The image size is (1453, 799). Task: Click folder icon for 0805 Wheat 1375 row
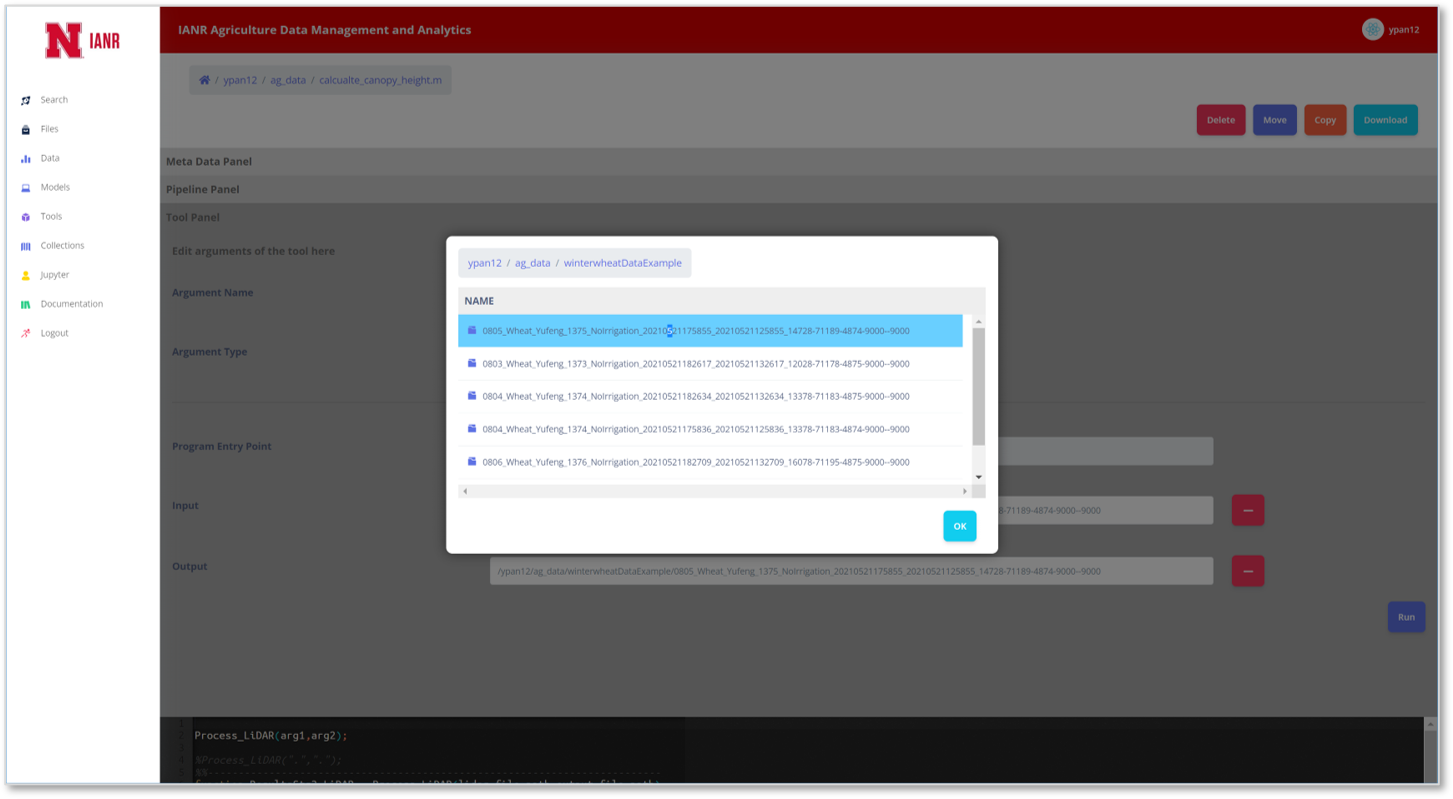click(x=472, y=330)
